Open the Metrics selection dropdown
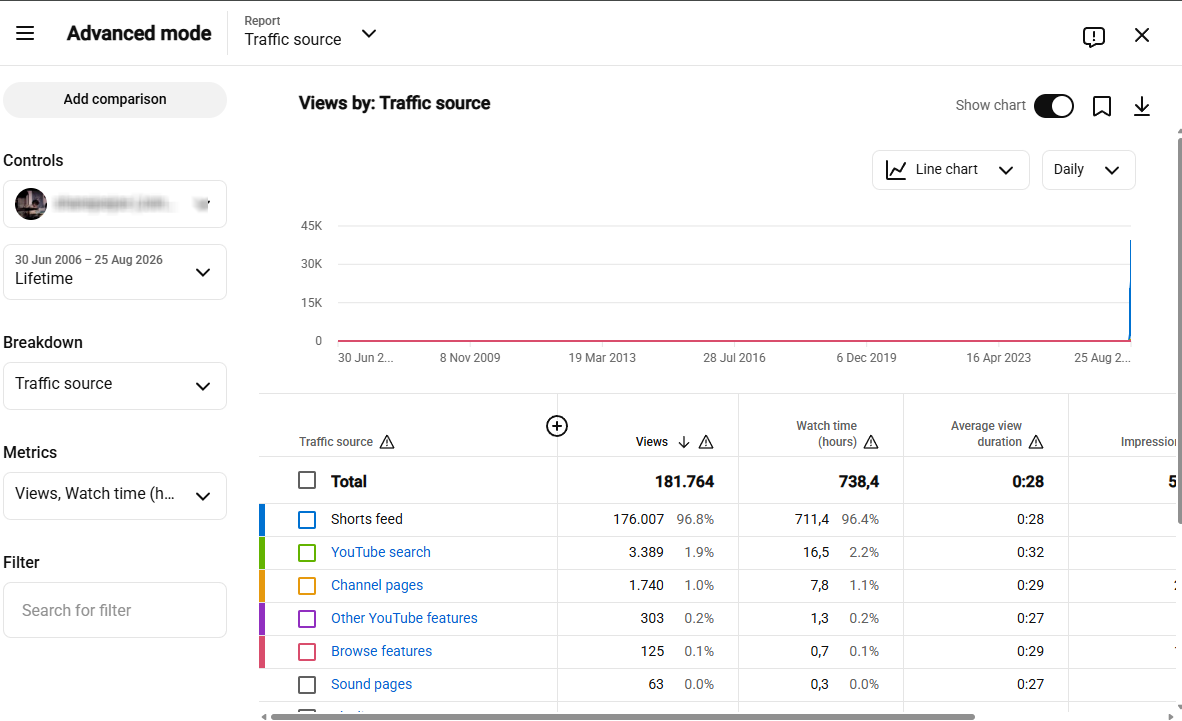The height and width of the screenshot is (721, 1182). 115,495
